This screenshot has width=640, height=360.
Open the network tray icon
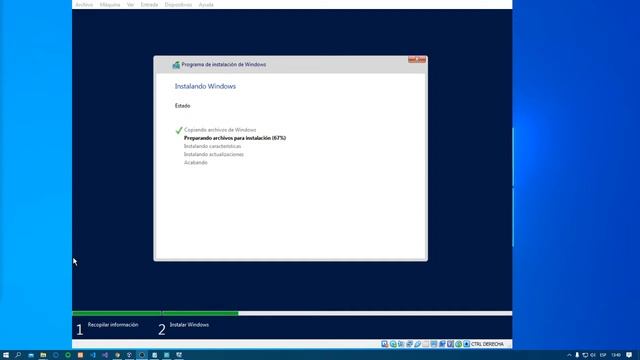coord(585,355)
